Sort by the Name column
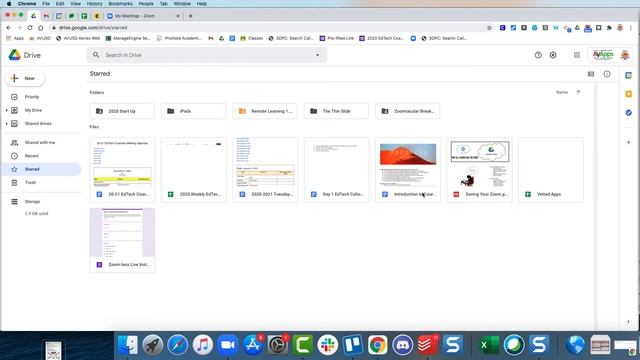Screen dimensions: 640x360 tap(562, 92)
